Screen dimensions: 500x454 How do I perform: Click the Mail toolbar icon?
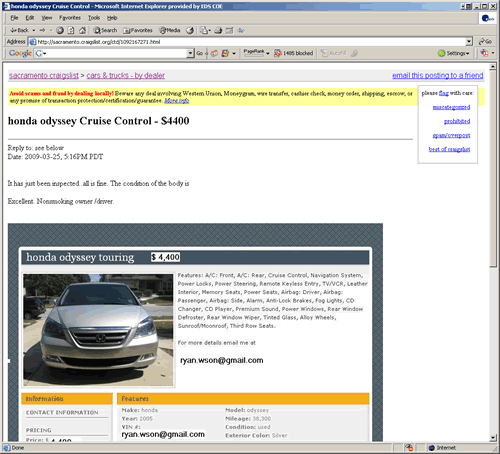(x=203, y=30)
